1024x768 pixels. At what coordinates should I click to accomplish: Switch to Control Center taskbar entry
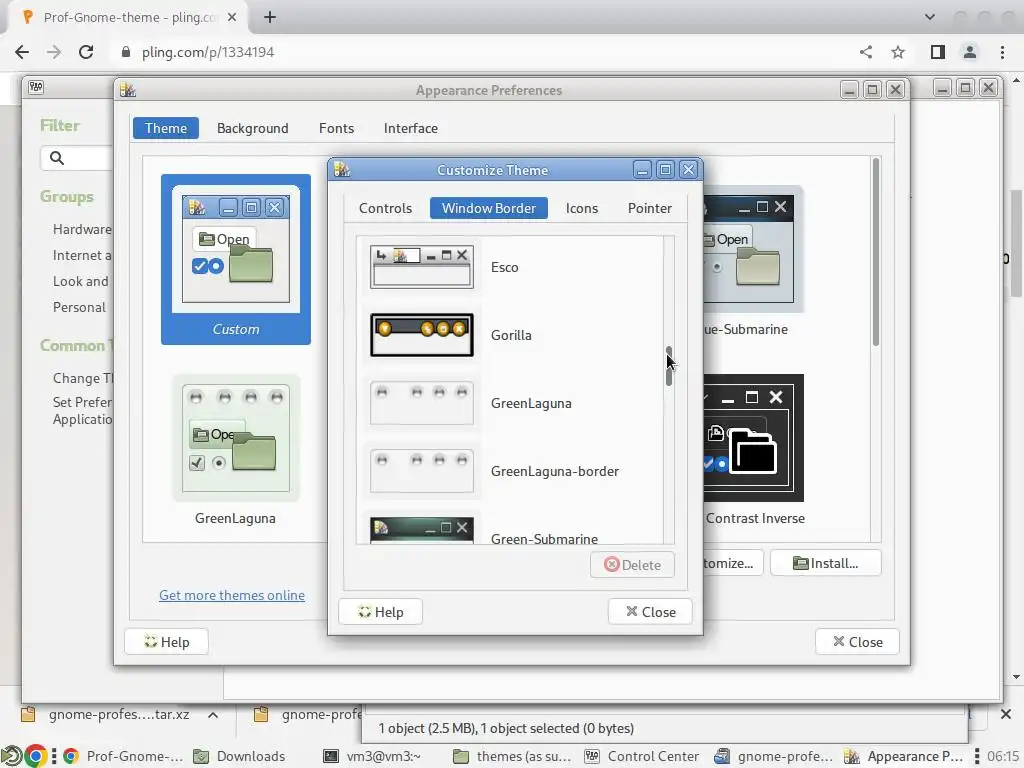pyautogui.click(x=642, y=756)
